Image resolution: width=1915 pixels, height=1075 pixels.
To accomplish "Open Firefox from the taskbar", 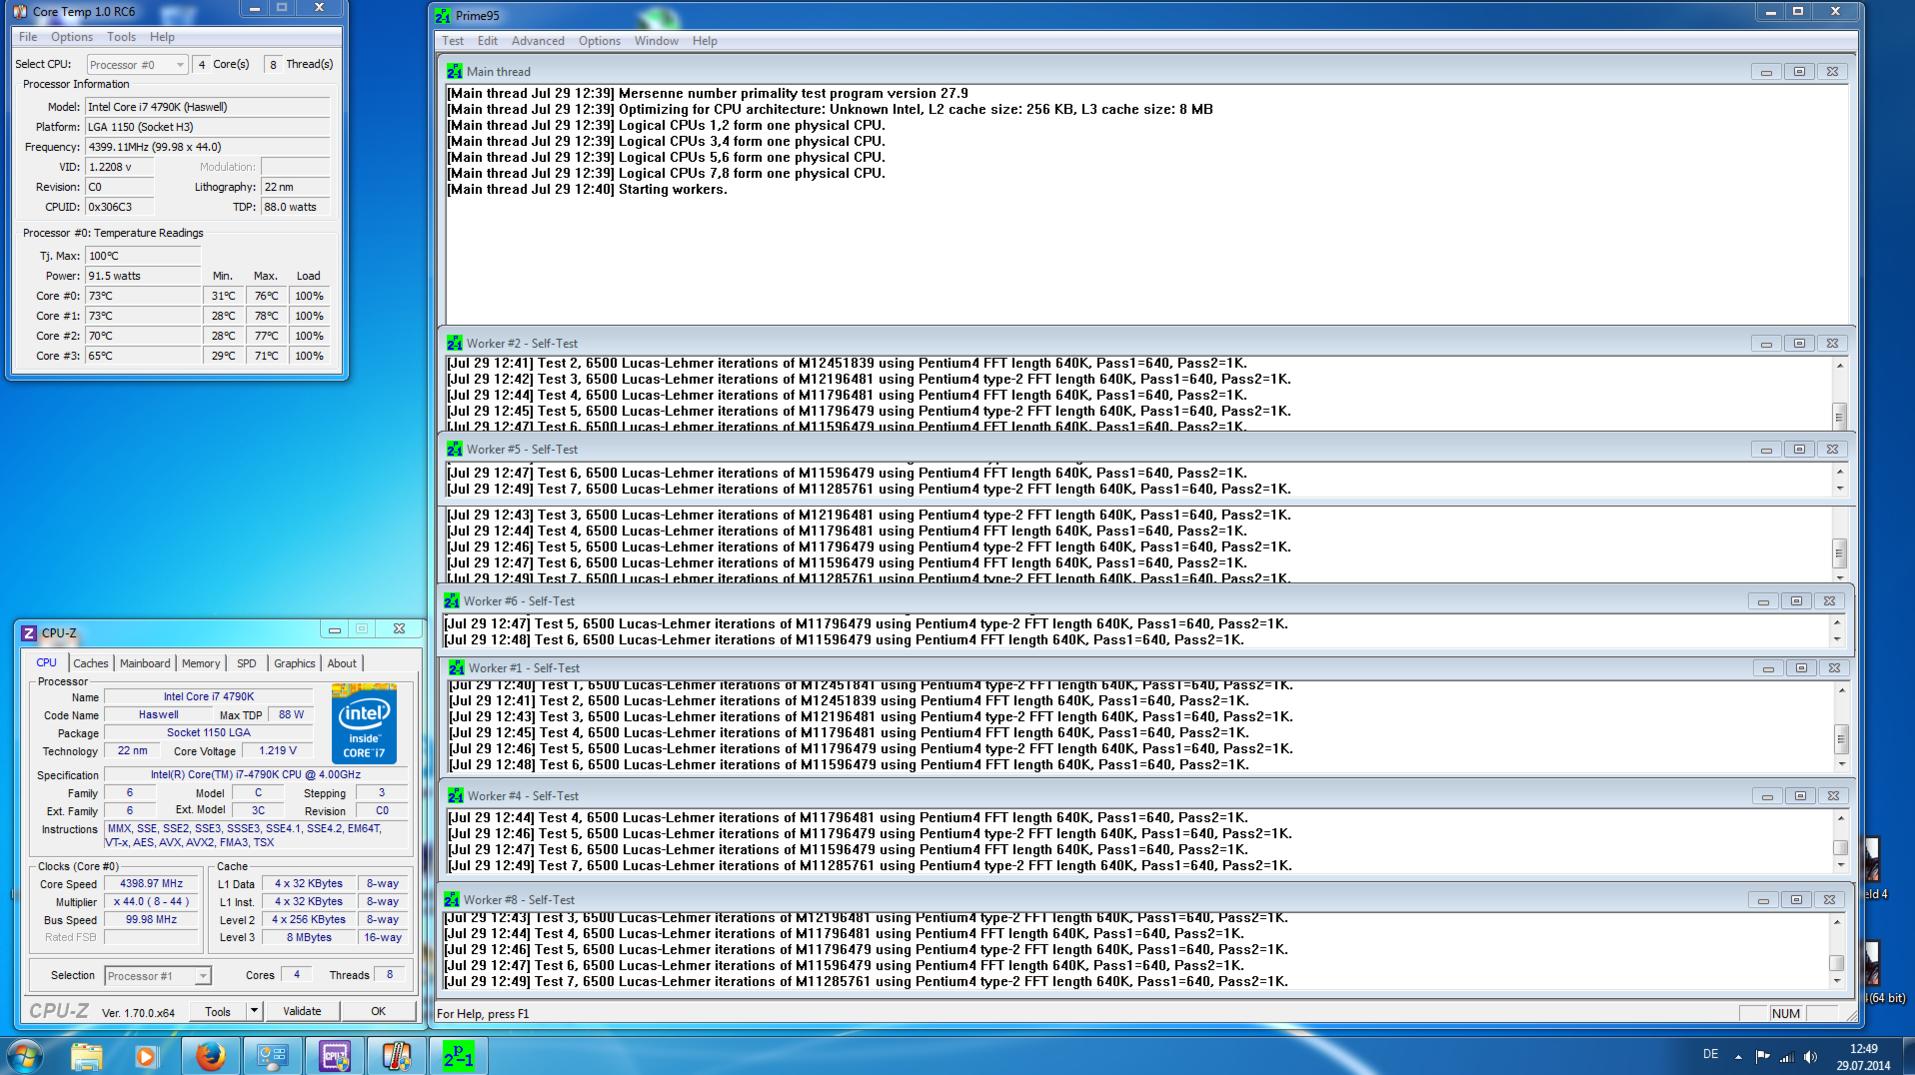I will click(210, 1056).
